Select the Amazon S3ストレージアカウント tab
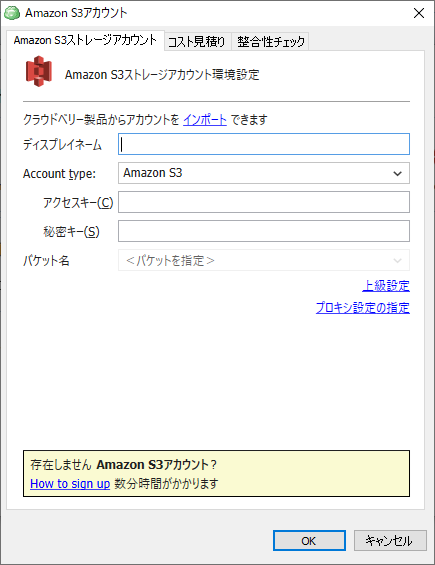 [85, 40]
